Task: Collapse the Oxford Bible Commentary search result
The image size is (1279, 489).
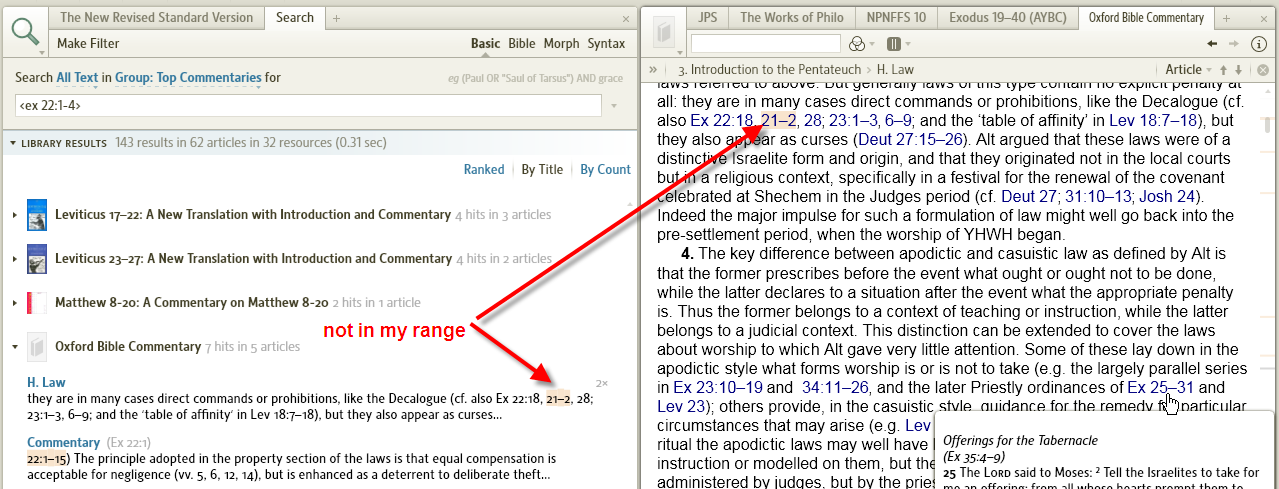Action: (x=15, y=347)
